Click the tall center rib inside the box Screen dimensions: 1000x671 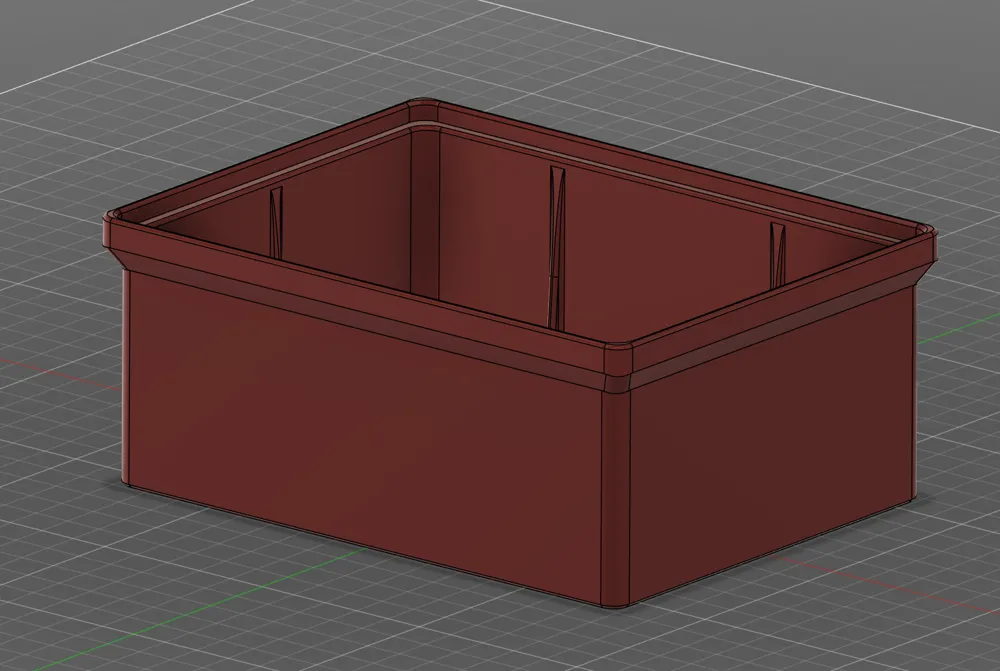click(557, 247)
